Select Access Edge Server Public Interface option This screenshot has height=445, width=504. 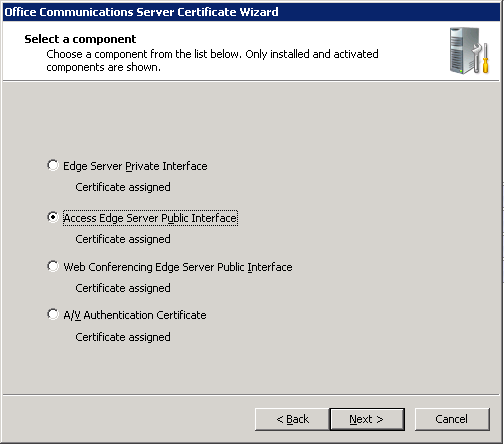click(53, 217)
